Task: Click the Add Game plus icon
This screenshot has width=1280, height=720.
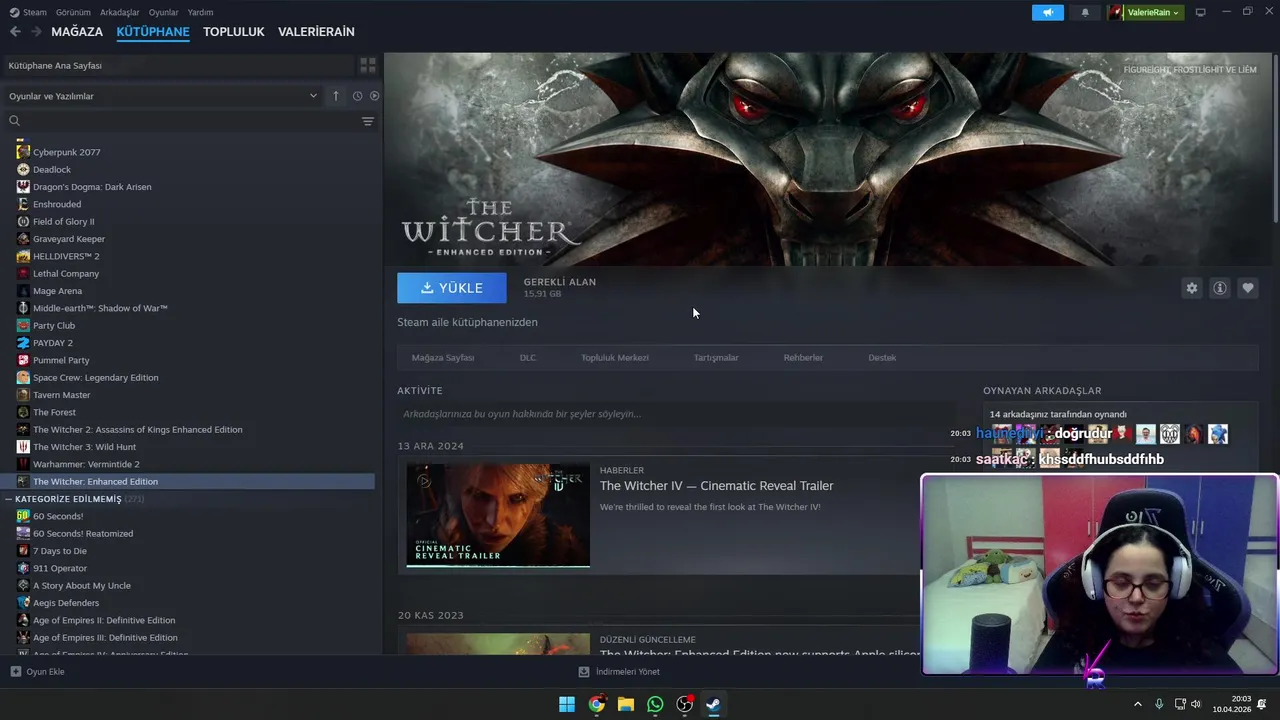Action: [15, 672]
